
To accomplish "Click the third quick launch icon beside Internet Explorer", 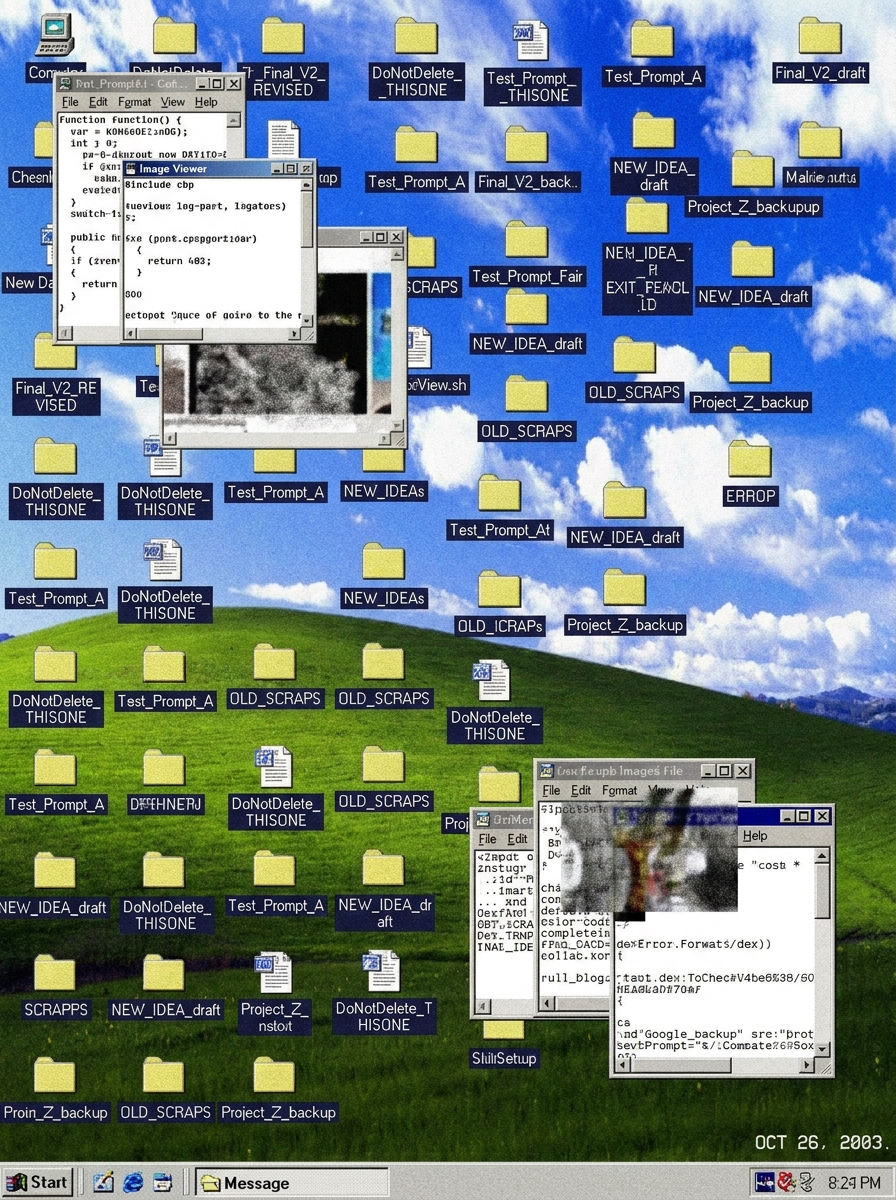I will 163,1182.
